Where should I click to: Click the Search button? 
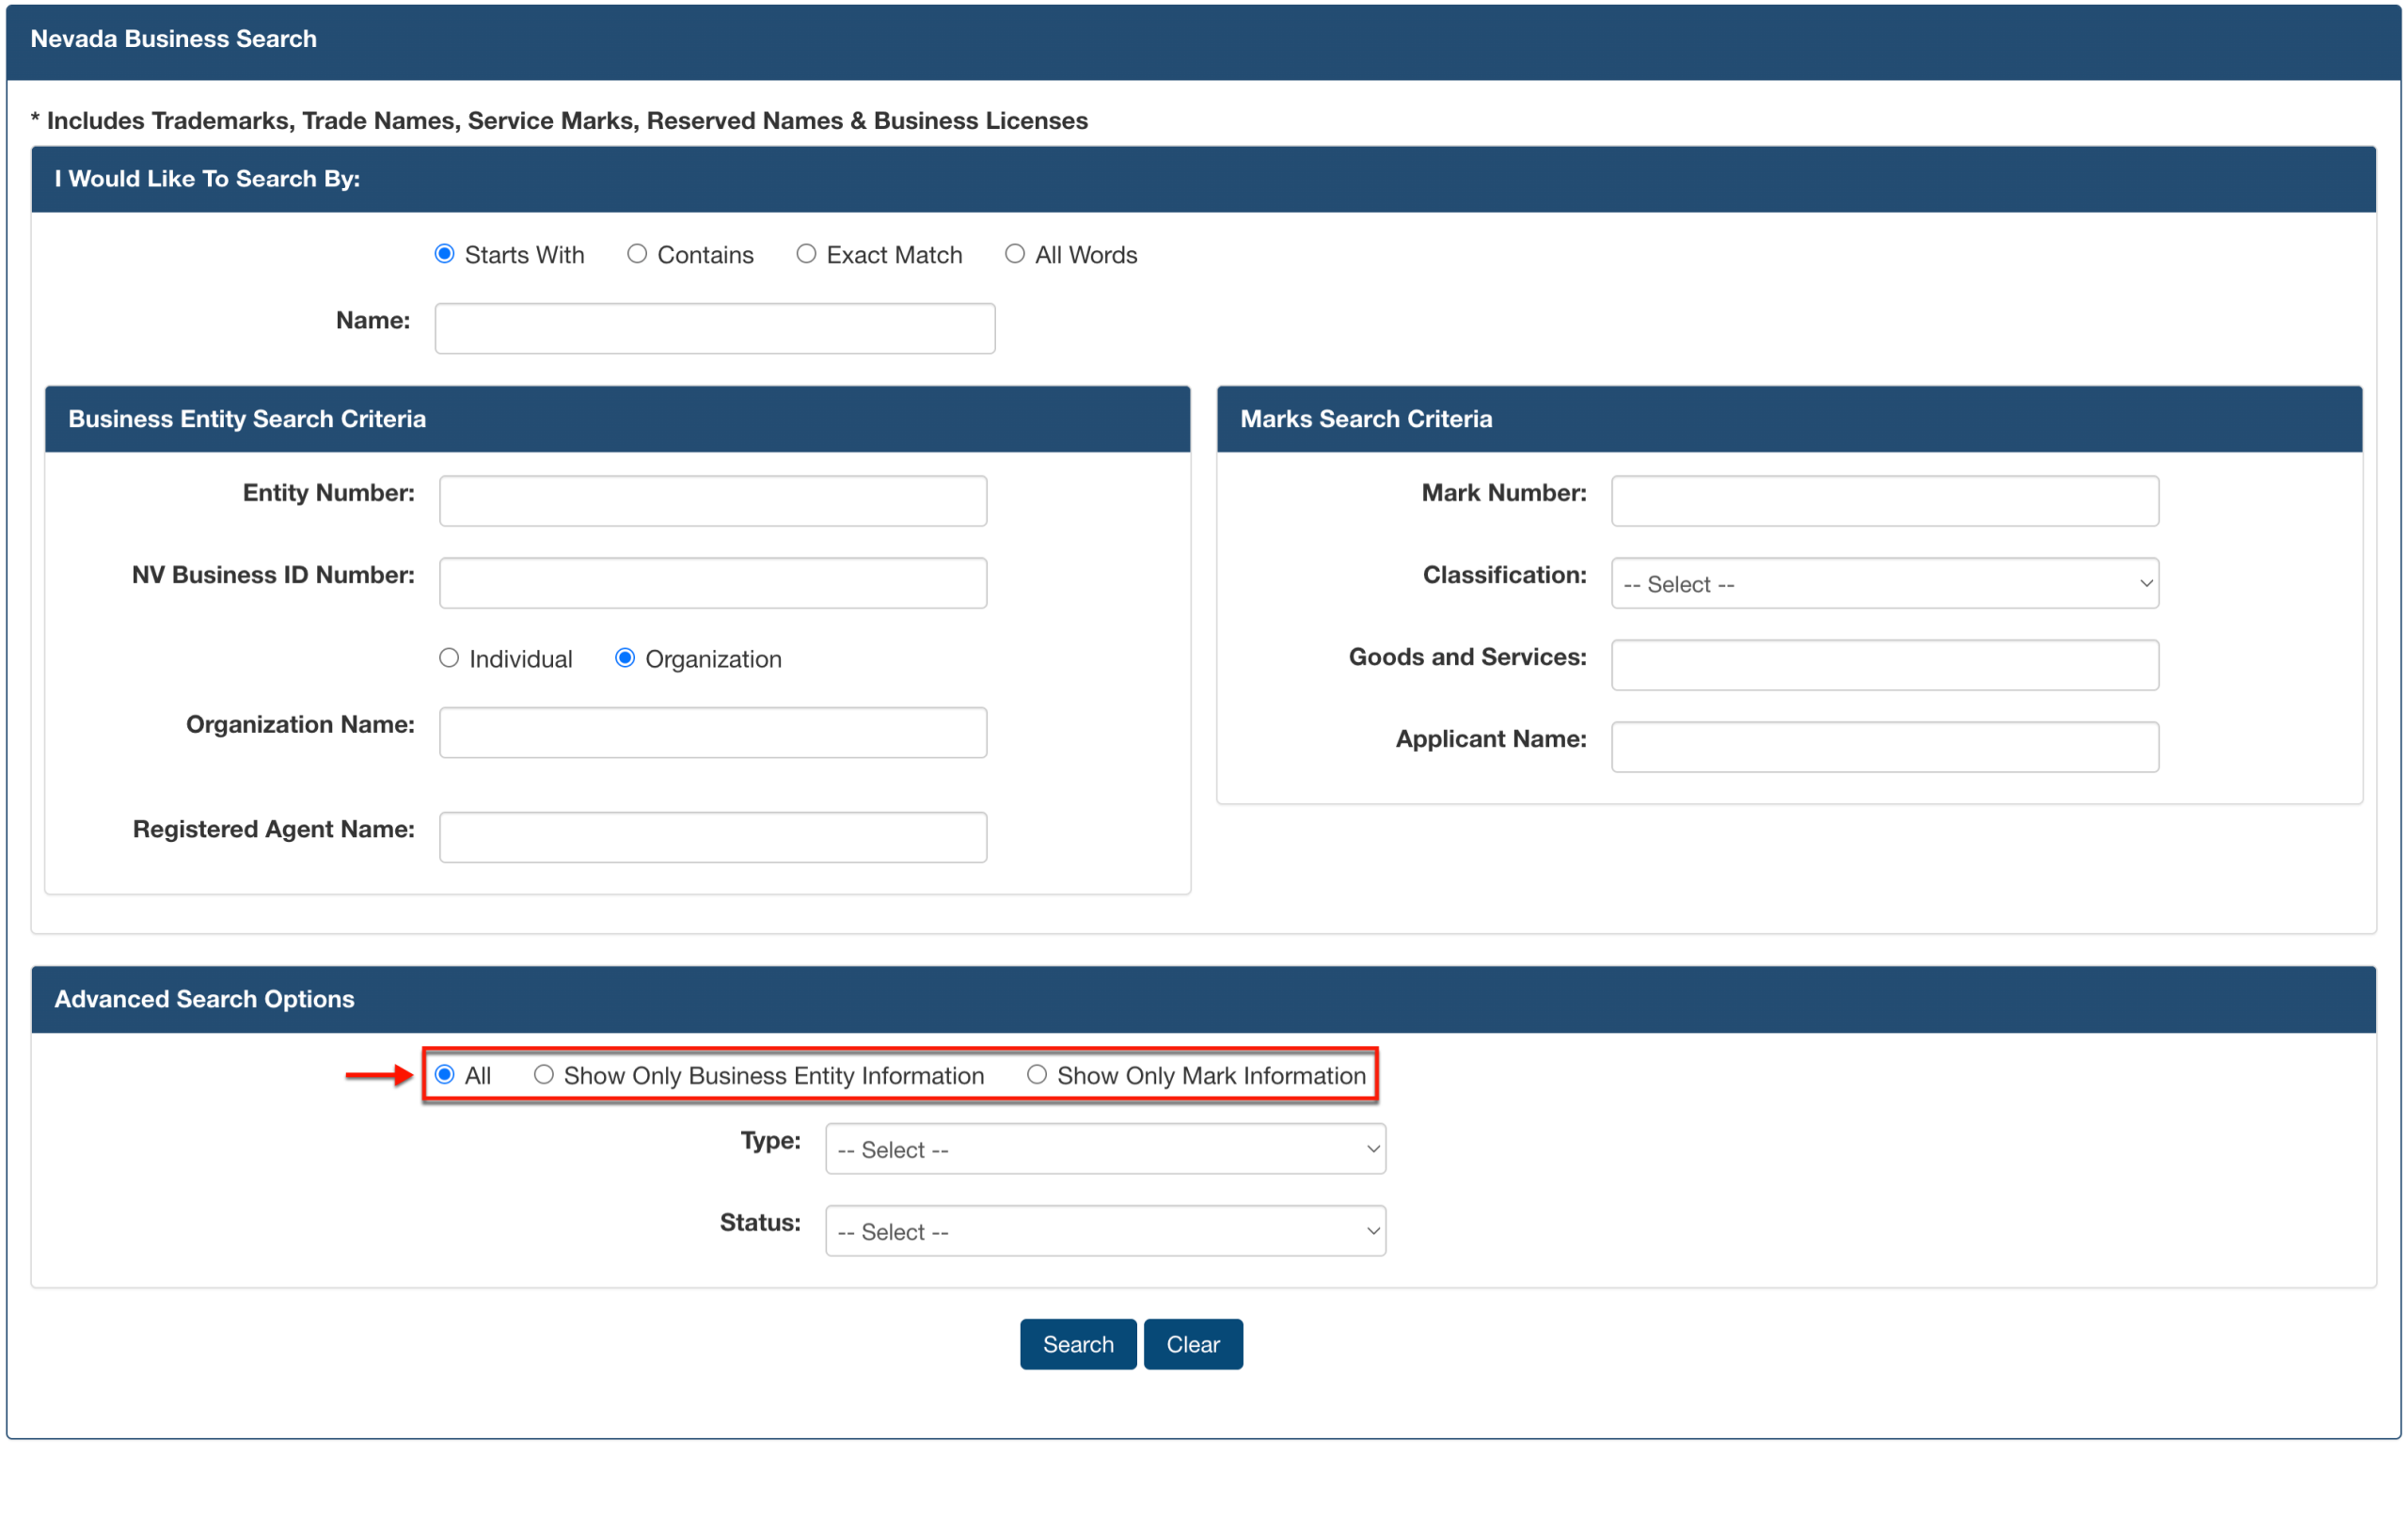[1078, 1344]
